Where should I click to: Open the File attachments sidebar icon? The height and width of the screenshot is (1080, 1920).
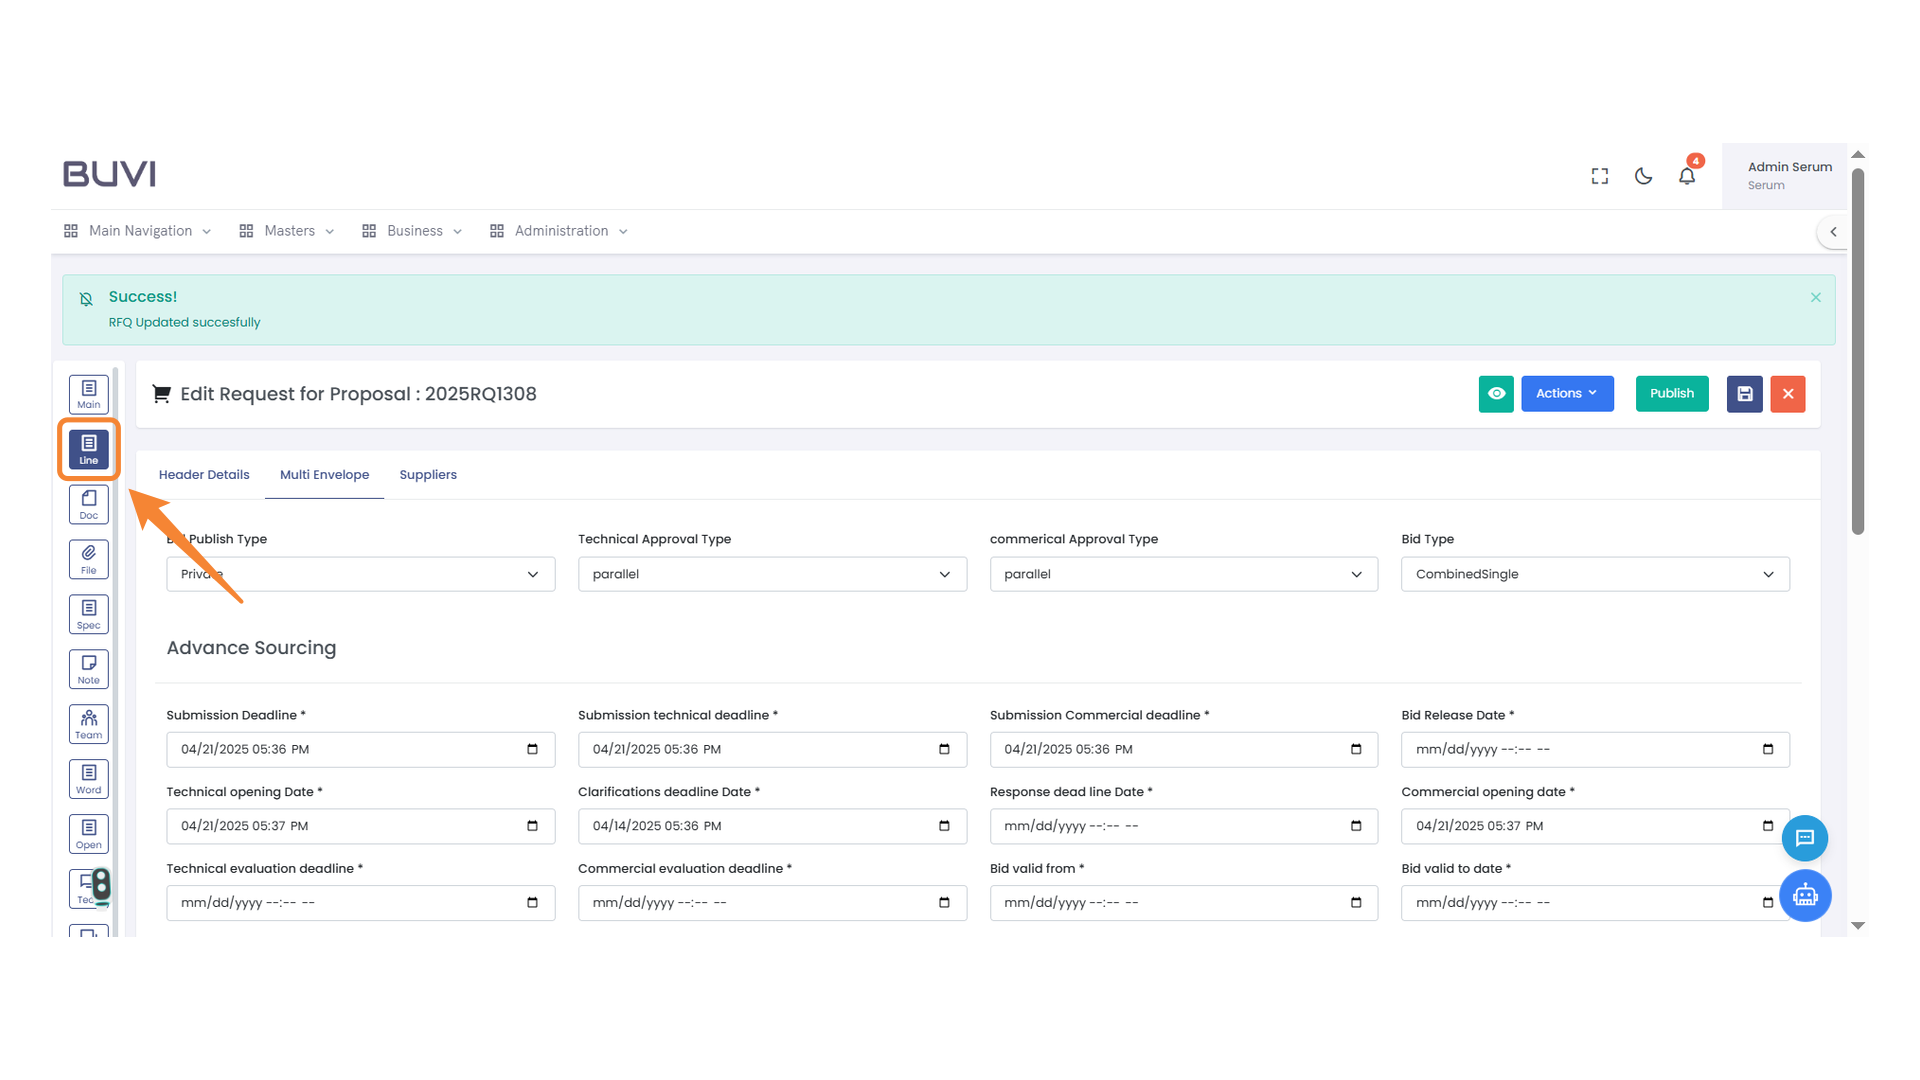coord(88,559)
